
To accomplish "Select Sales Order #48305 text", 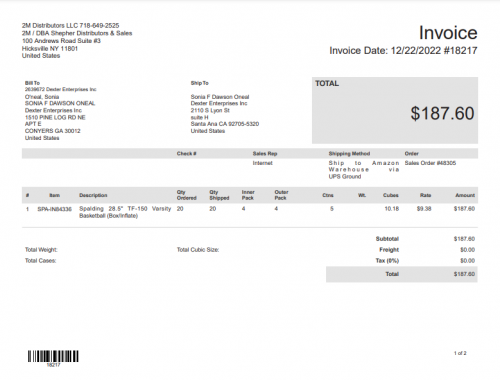I will point(430,163).
